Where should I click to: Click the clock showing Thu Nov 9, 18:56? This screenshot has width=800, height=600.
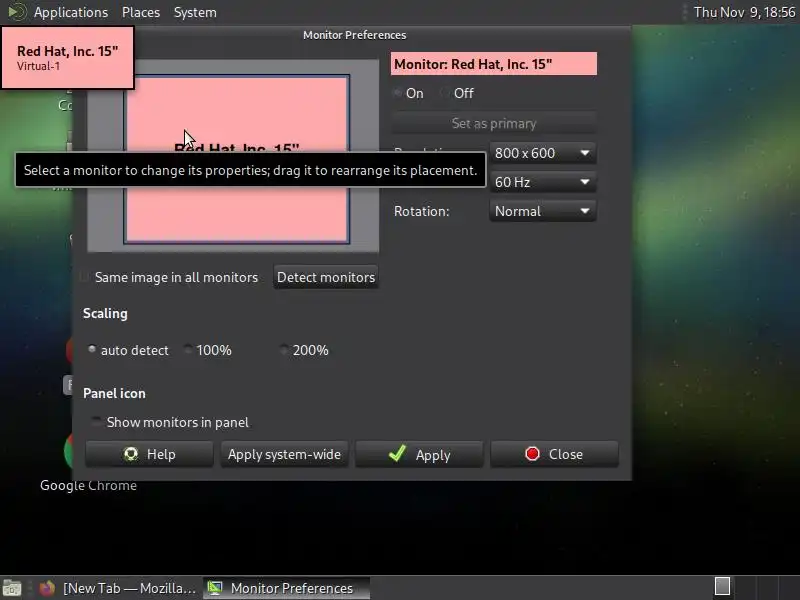744,12
